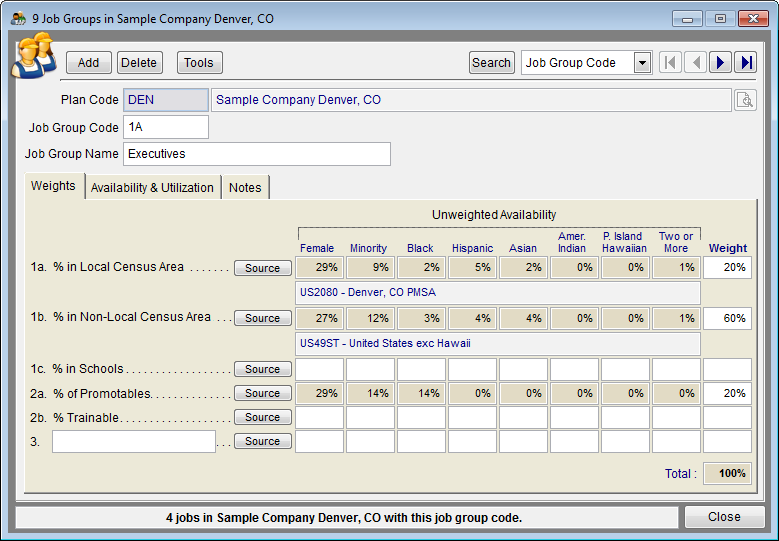
Task: Click the empty weight field for Schools
Action: pos(727,370)
